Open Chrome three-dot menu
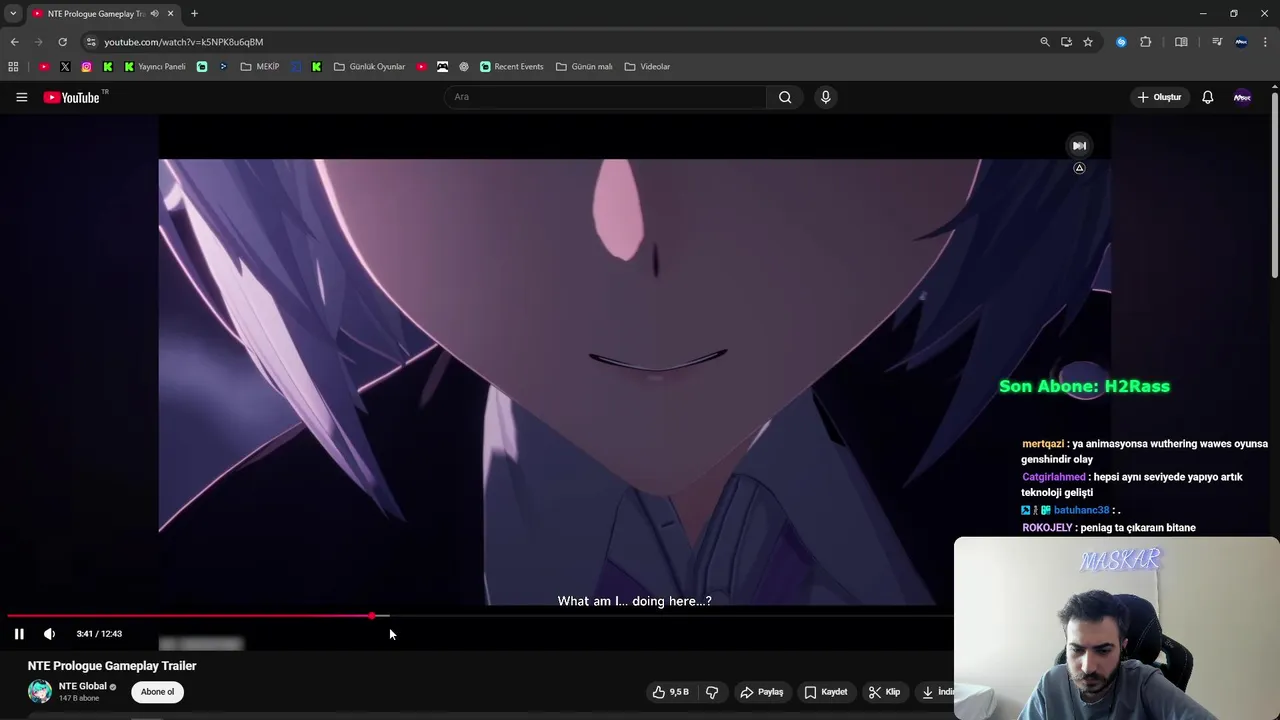Image resolution: width=1280 pixels, height=720 pixels. pos(1266,42)
